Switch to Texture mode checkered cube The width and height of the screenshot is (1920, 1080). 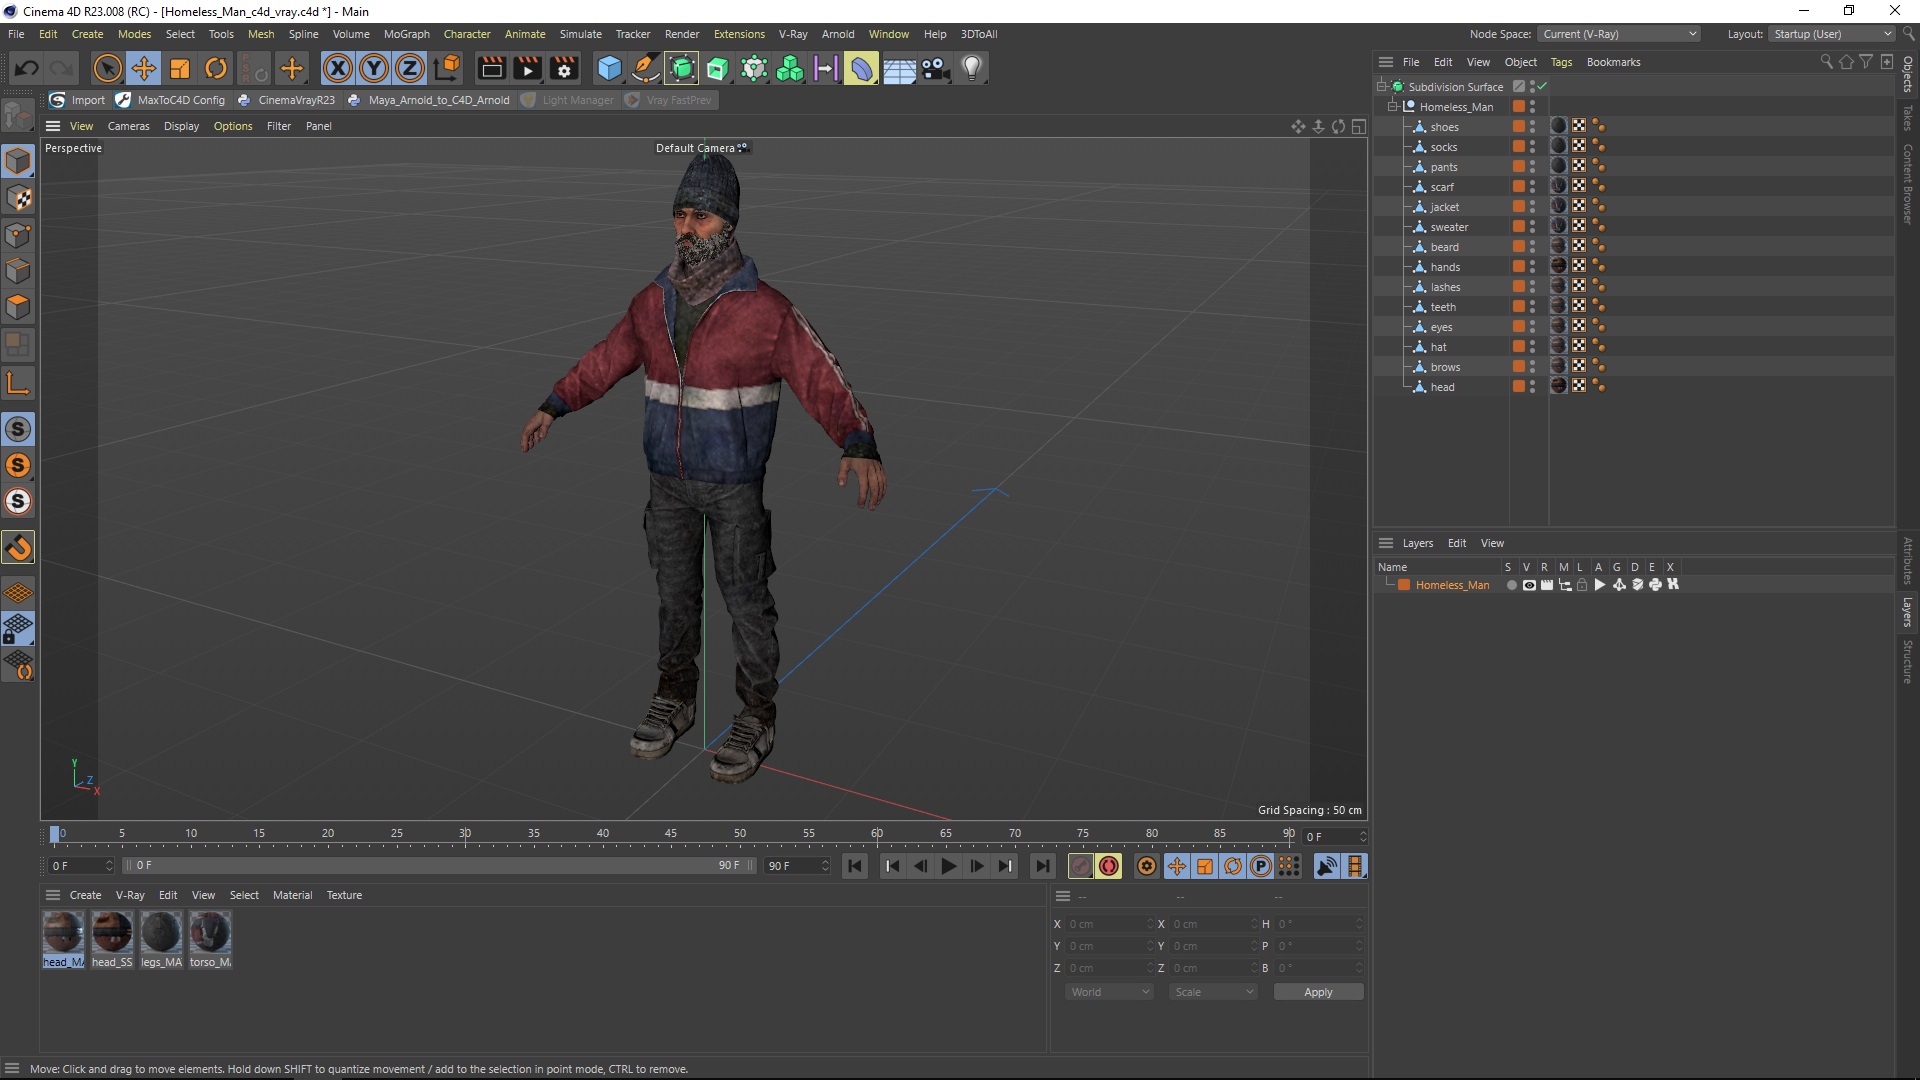pos(18,198)
